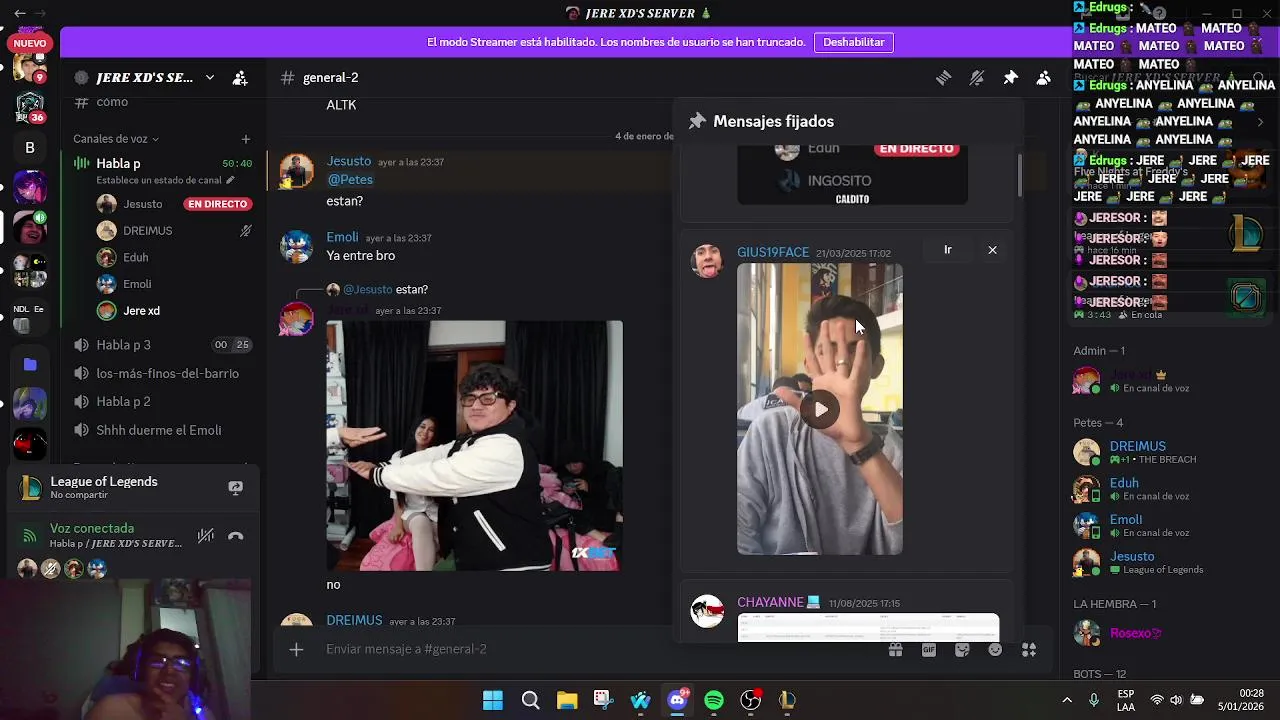The width and height of the screenshot is (1280, 720).
Task: Open the los-más-finos-del-barrio voice channel
Action: pyautogui.click(x=167, y=374)
